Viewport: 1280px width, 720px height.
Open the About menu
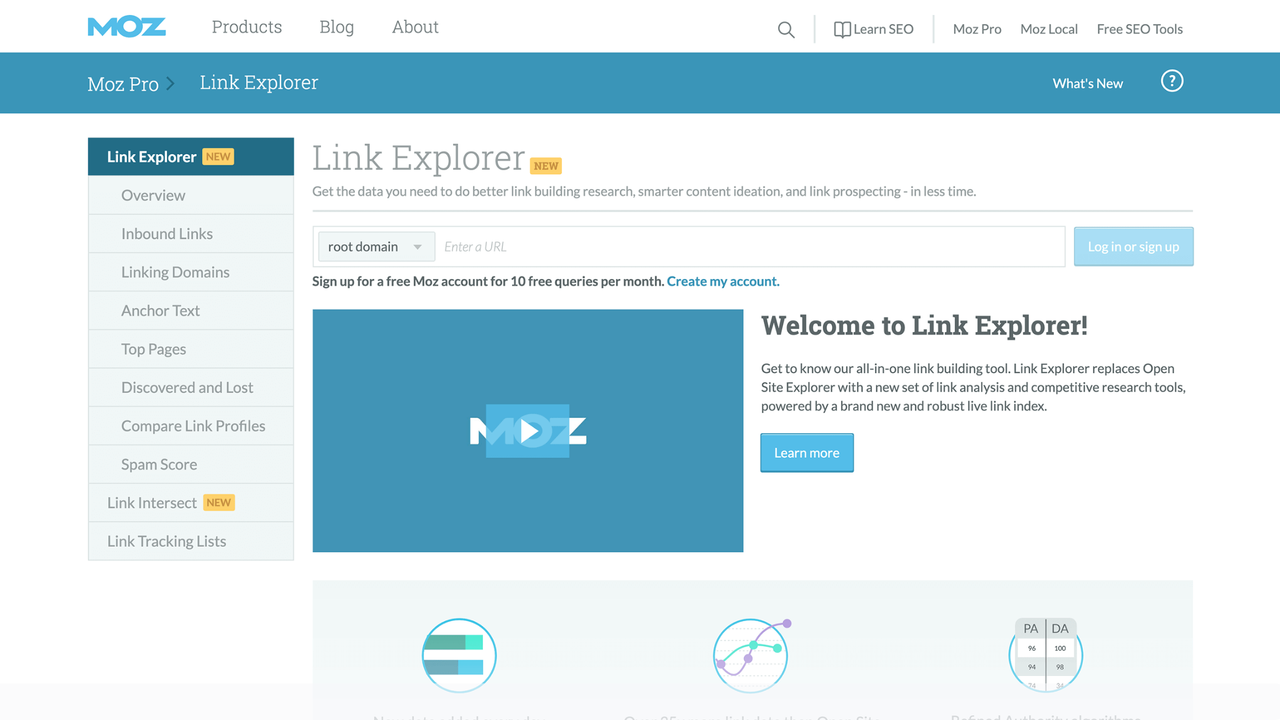[x=415, y=27]
